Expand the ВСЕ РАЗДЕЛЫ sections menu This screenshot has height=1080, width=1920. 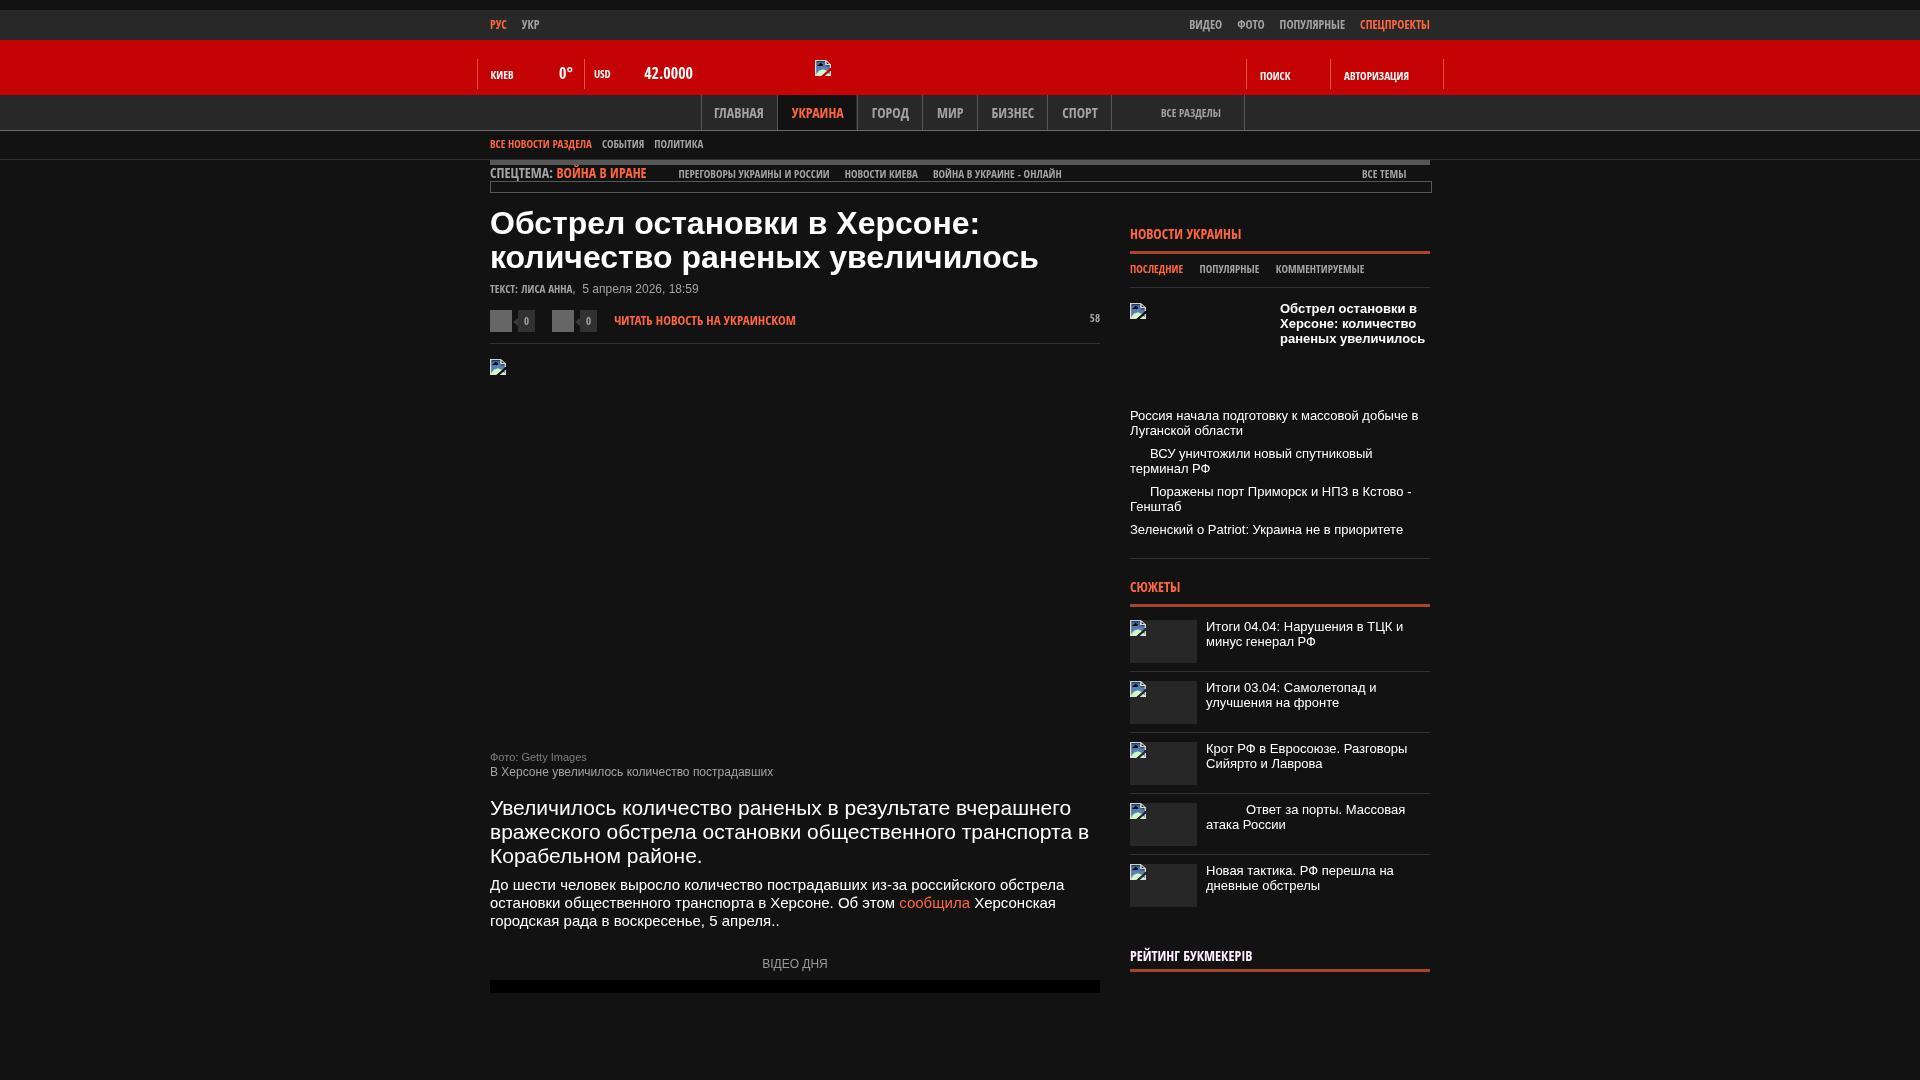(1190, 113)
